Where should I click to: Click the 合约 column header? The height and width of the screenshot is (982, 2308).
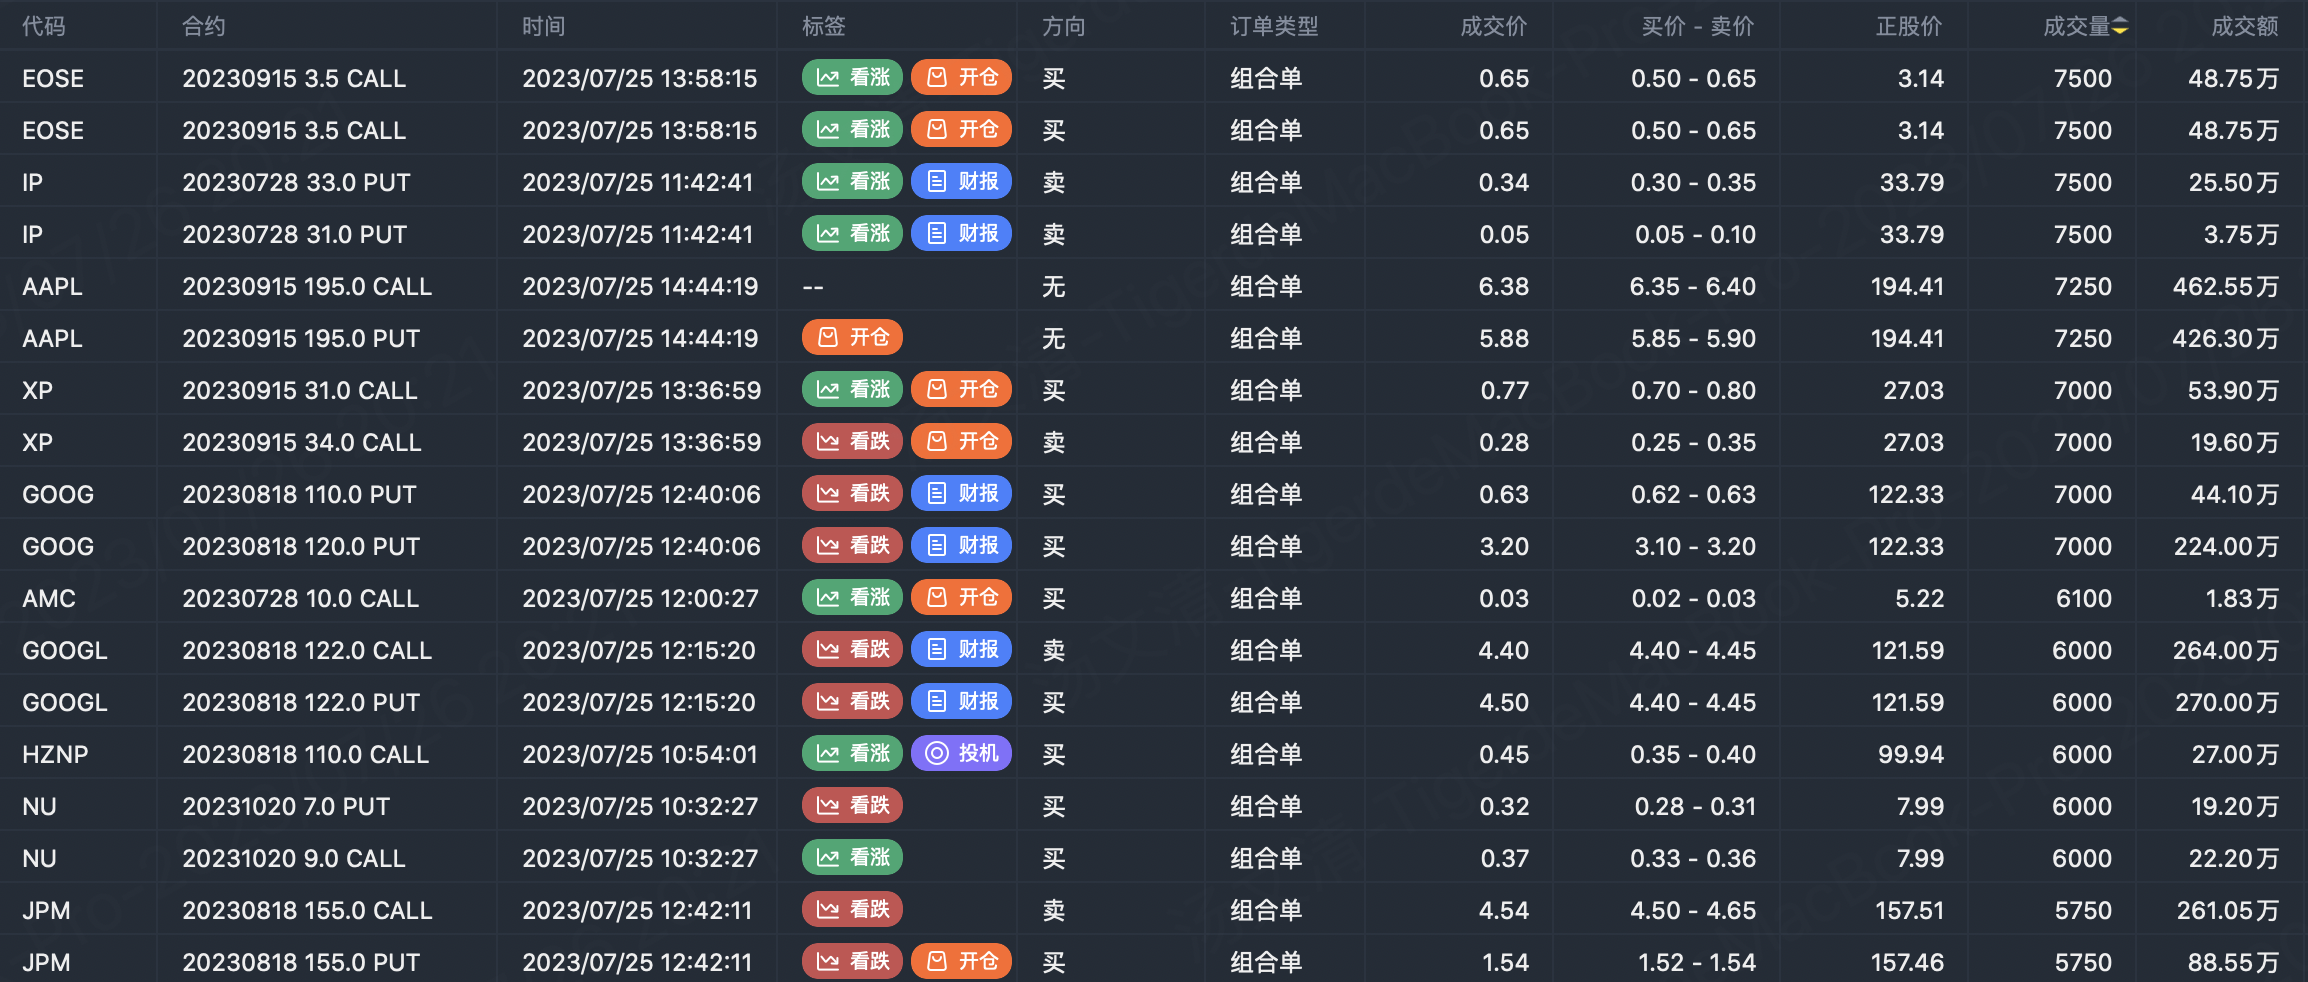(x=204, y=27)
